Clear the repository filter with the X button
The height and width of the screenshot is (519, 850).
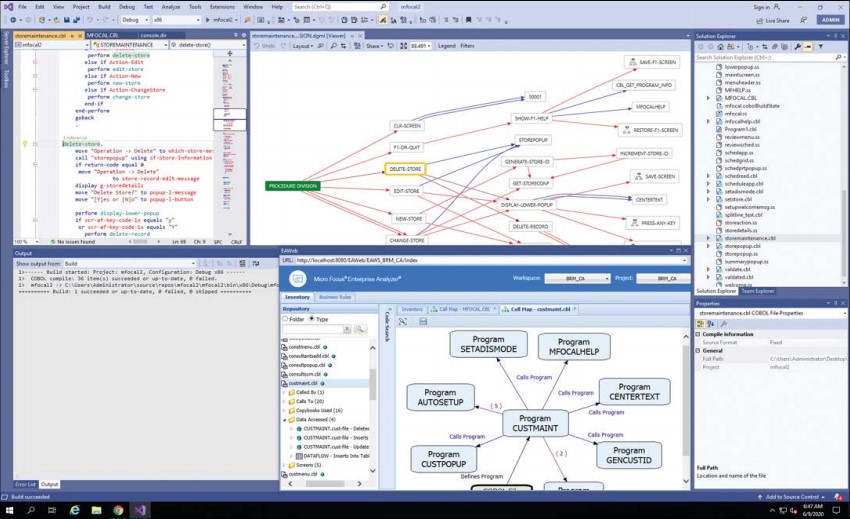coord(347,329)
